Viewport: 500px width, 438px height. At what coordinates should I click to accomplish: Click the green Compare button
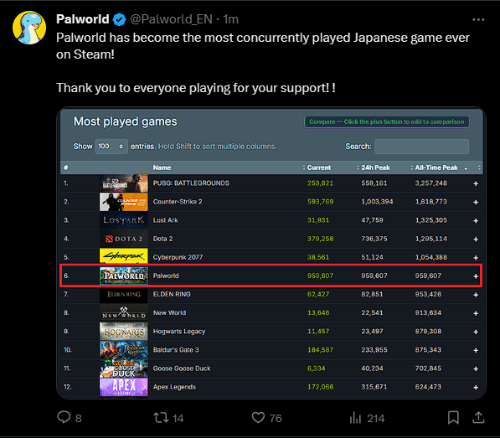[x=387, y=122]
